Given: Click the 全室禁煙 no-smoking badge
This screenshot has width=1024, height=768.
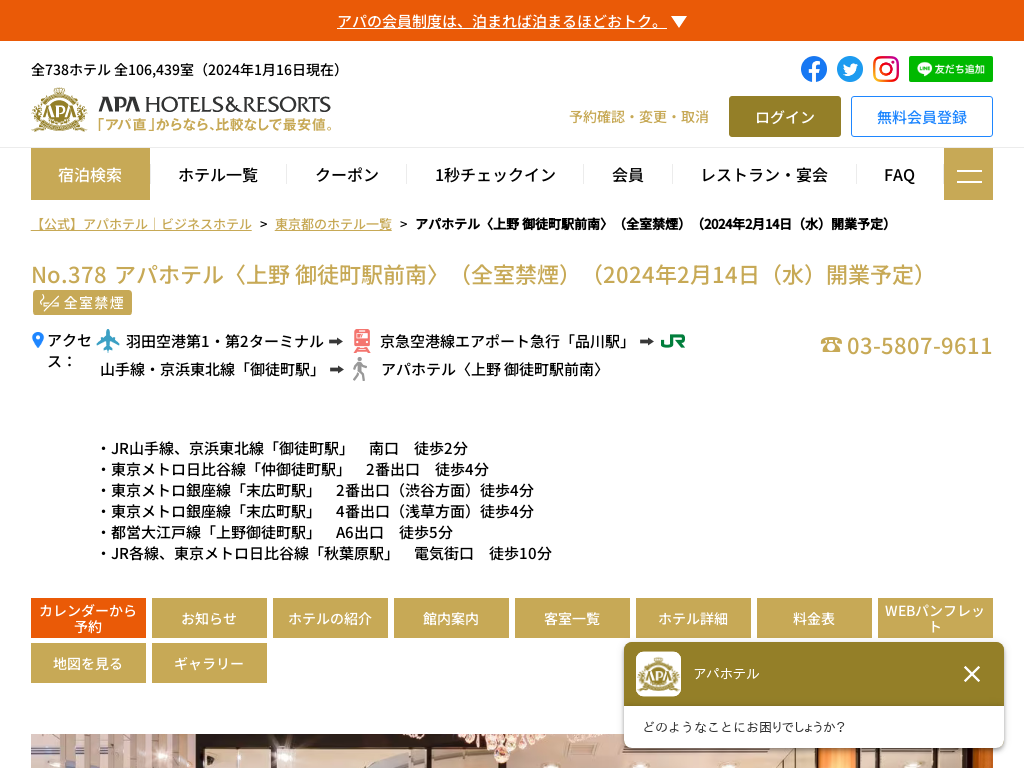Looking at the screenshot, I should click(x=82, y=303).
